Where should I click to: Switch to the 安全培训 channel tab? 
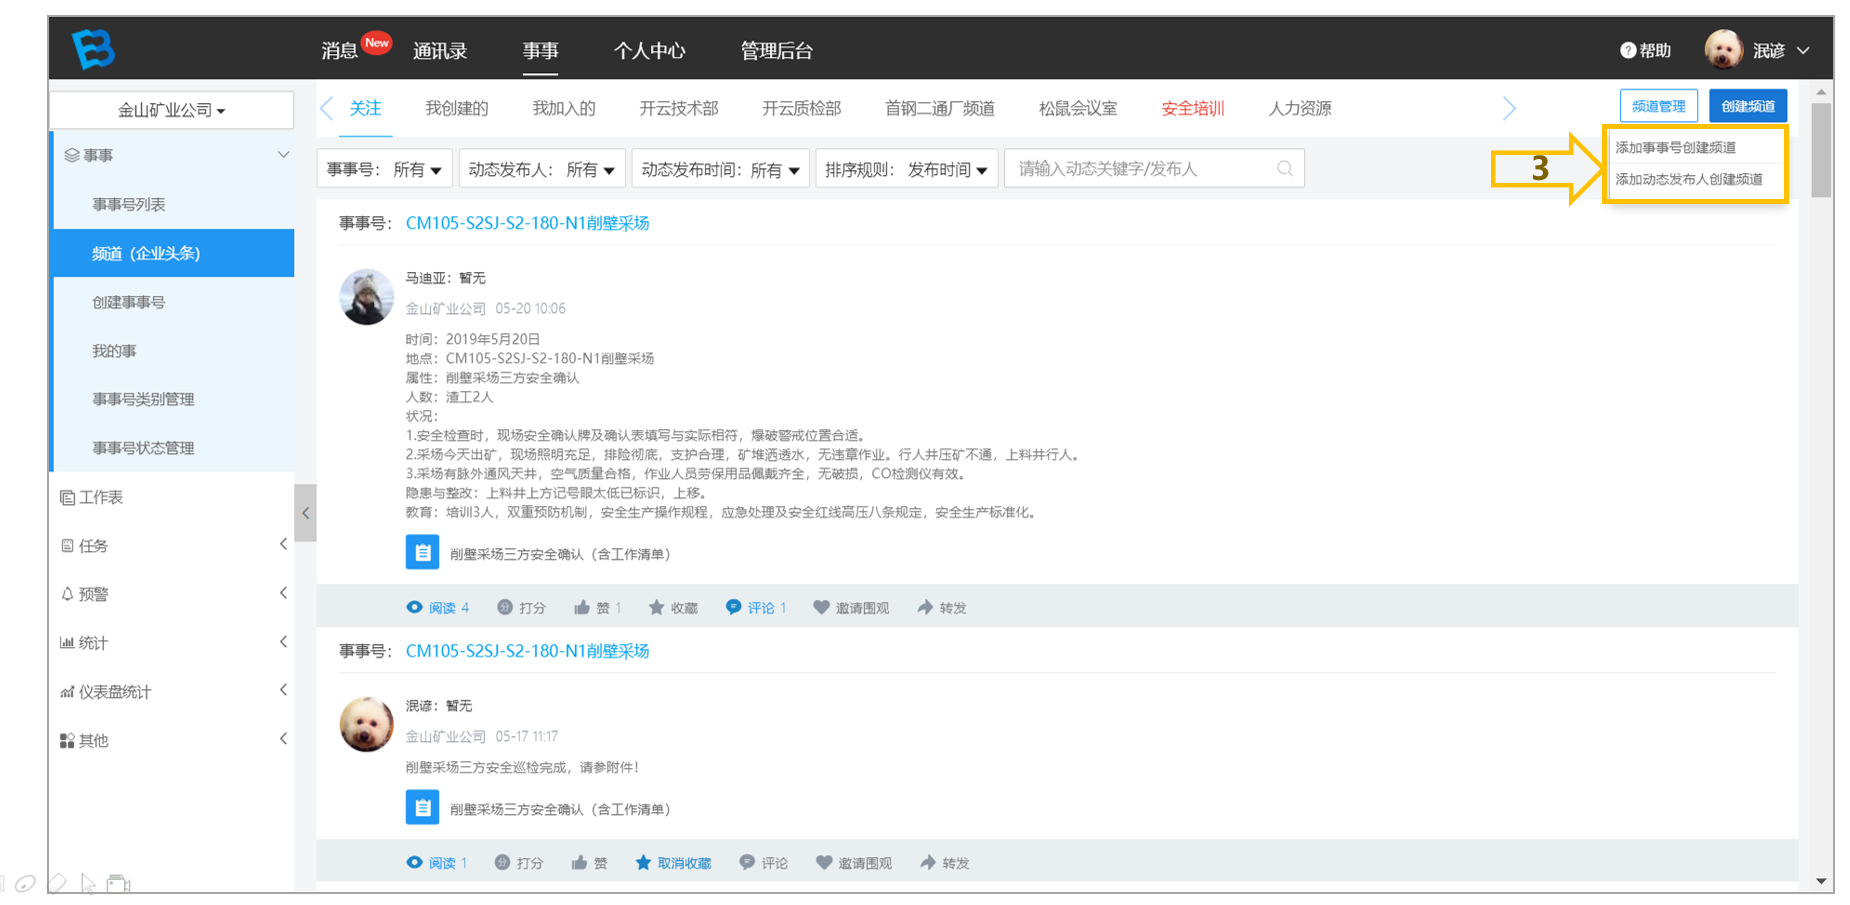click(x=1192, y=108)
